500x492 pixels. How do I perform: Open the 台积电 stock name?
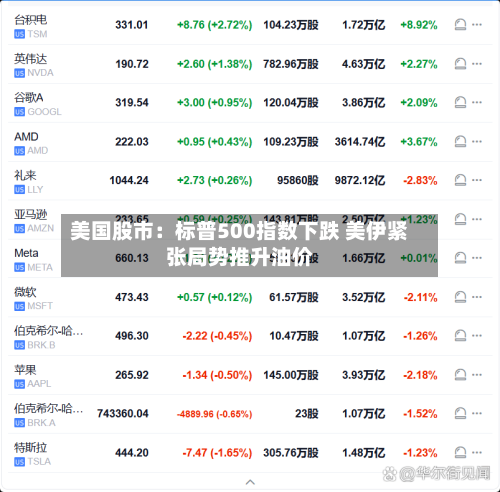click(x=30, y=20)
